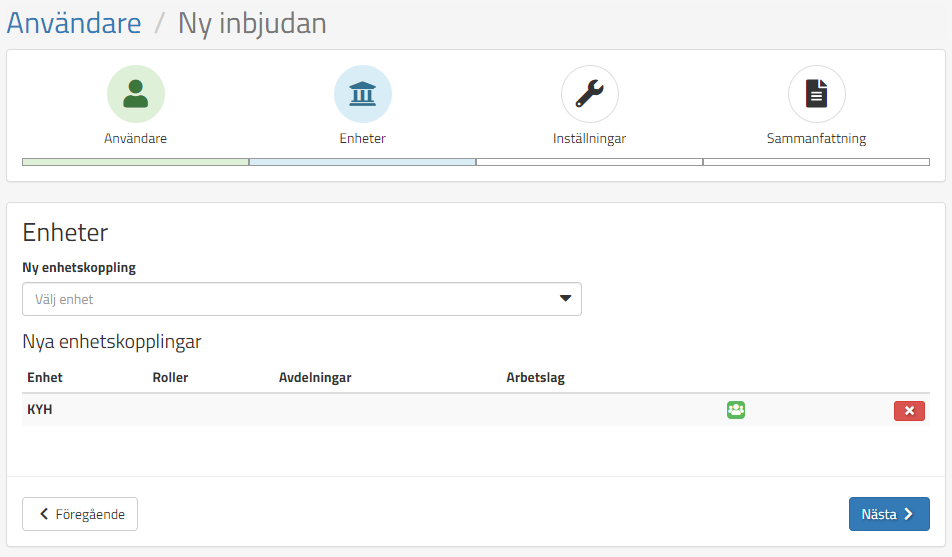
Task: Open the Användare breadcrumb link
Action: pyautogui.click(x=74, y=23)
